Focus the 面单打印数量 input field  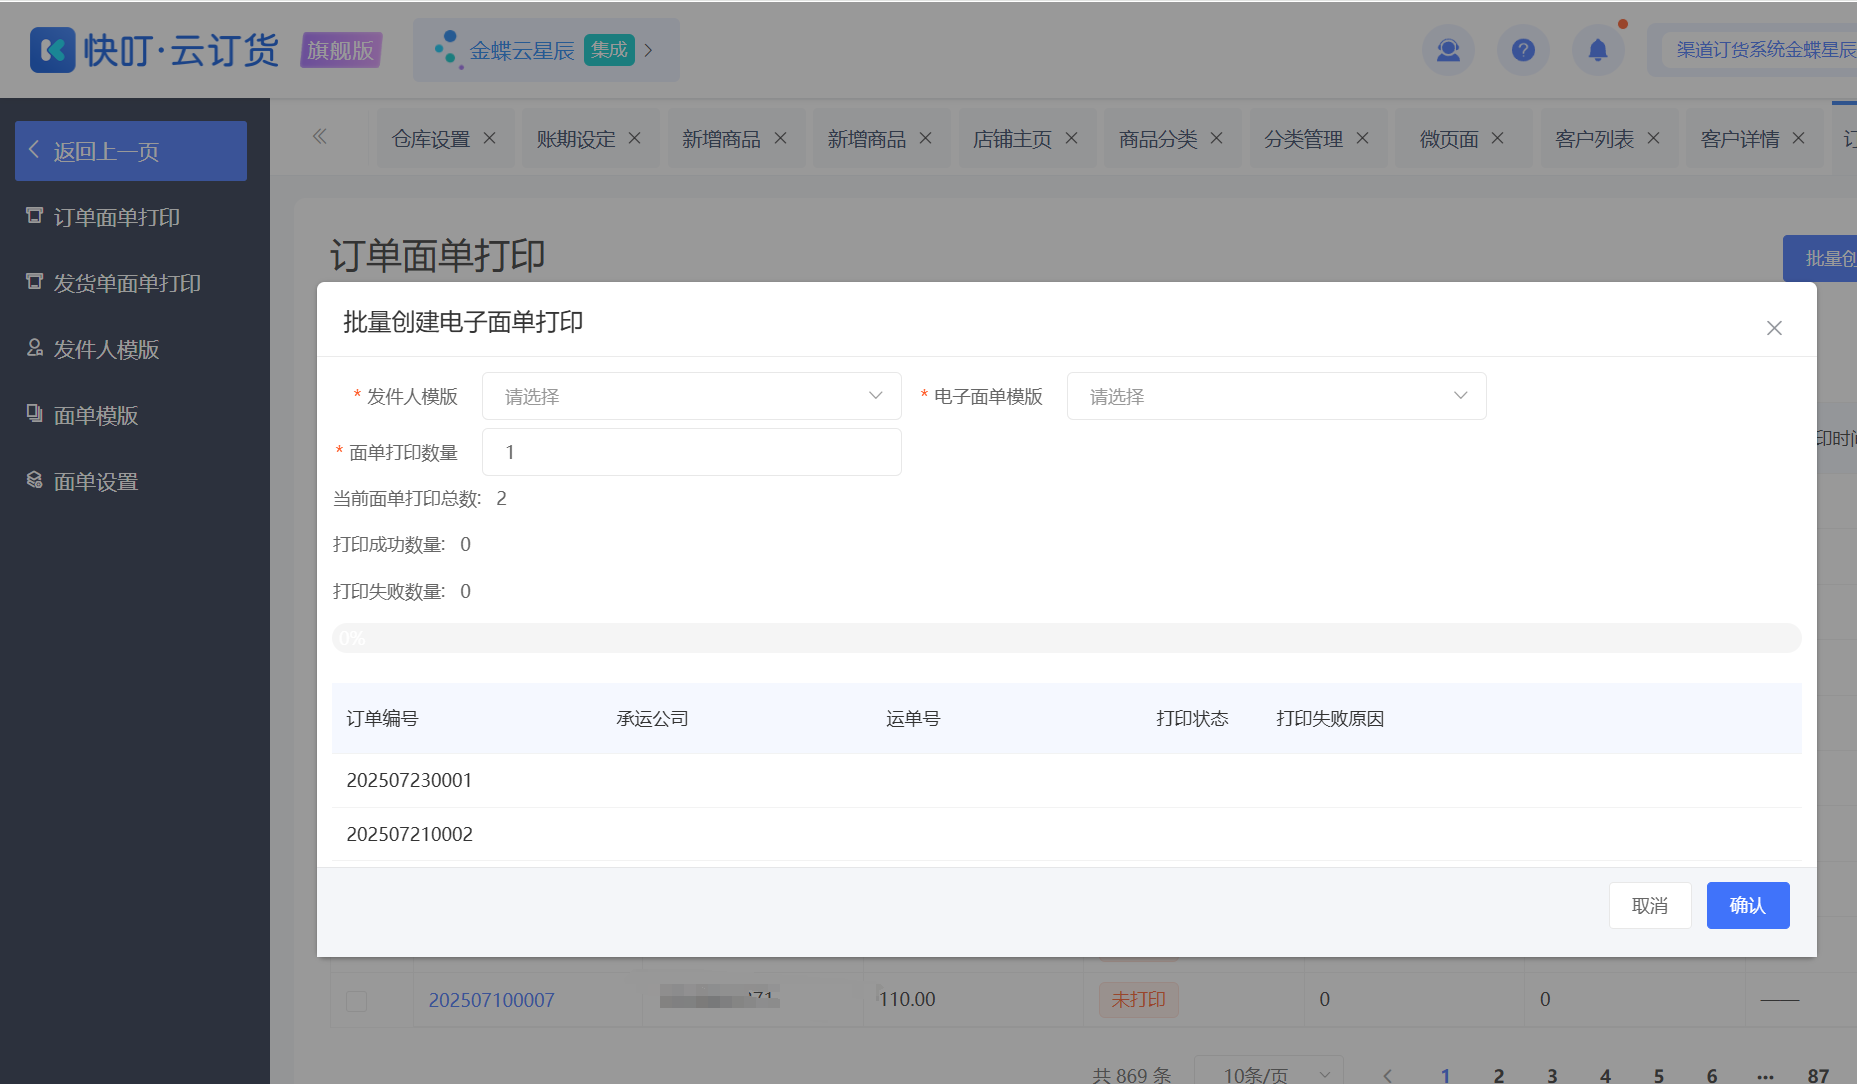point(692,452)
